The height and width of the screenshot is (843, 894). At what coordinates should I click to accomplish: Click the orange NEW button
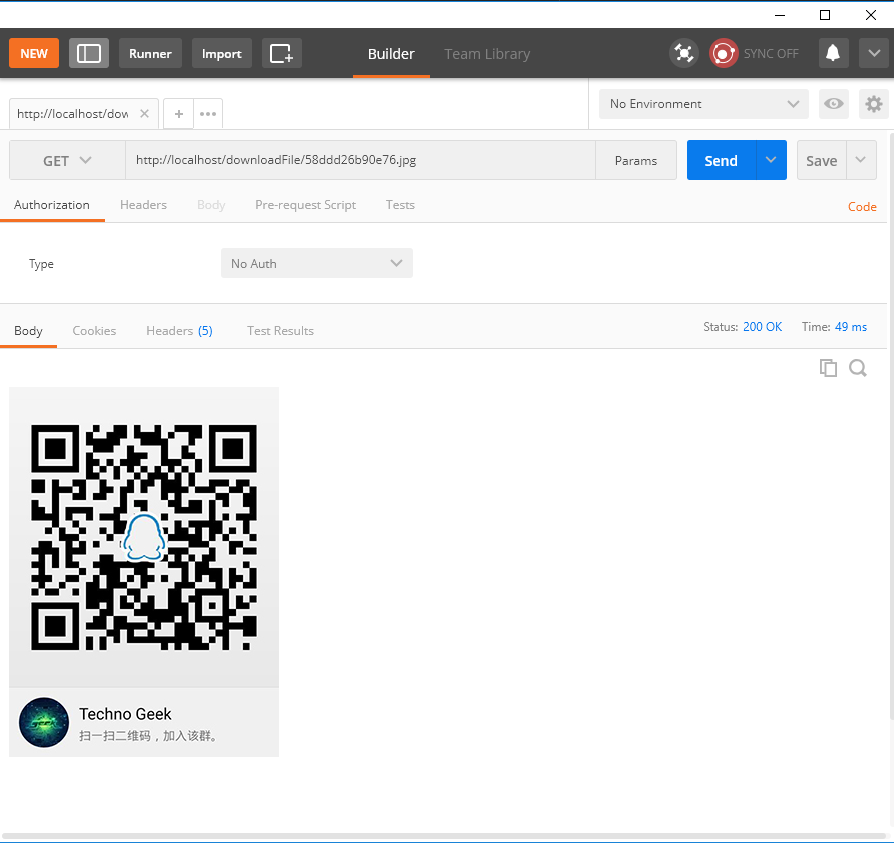tap(34, 54)
